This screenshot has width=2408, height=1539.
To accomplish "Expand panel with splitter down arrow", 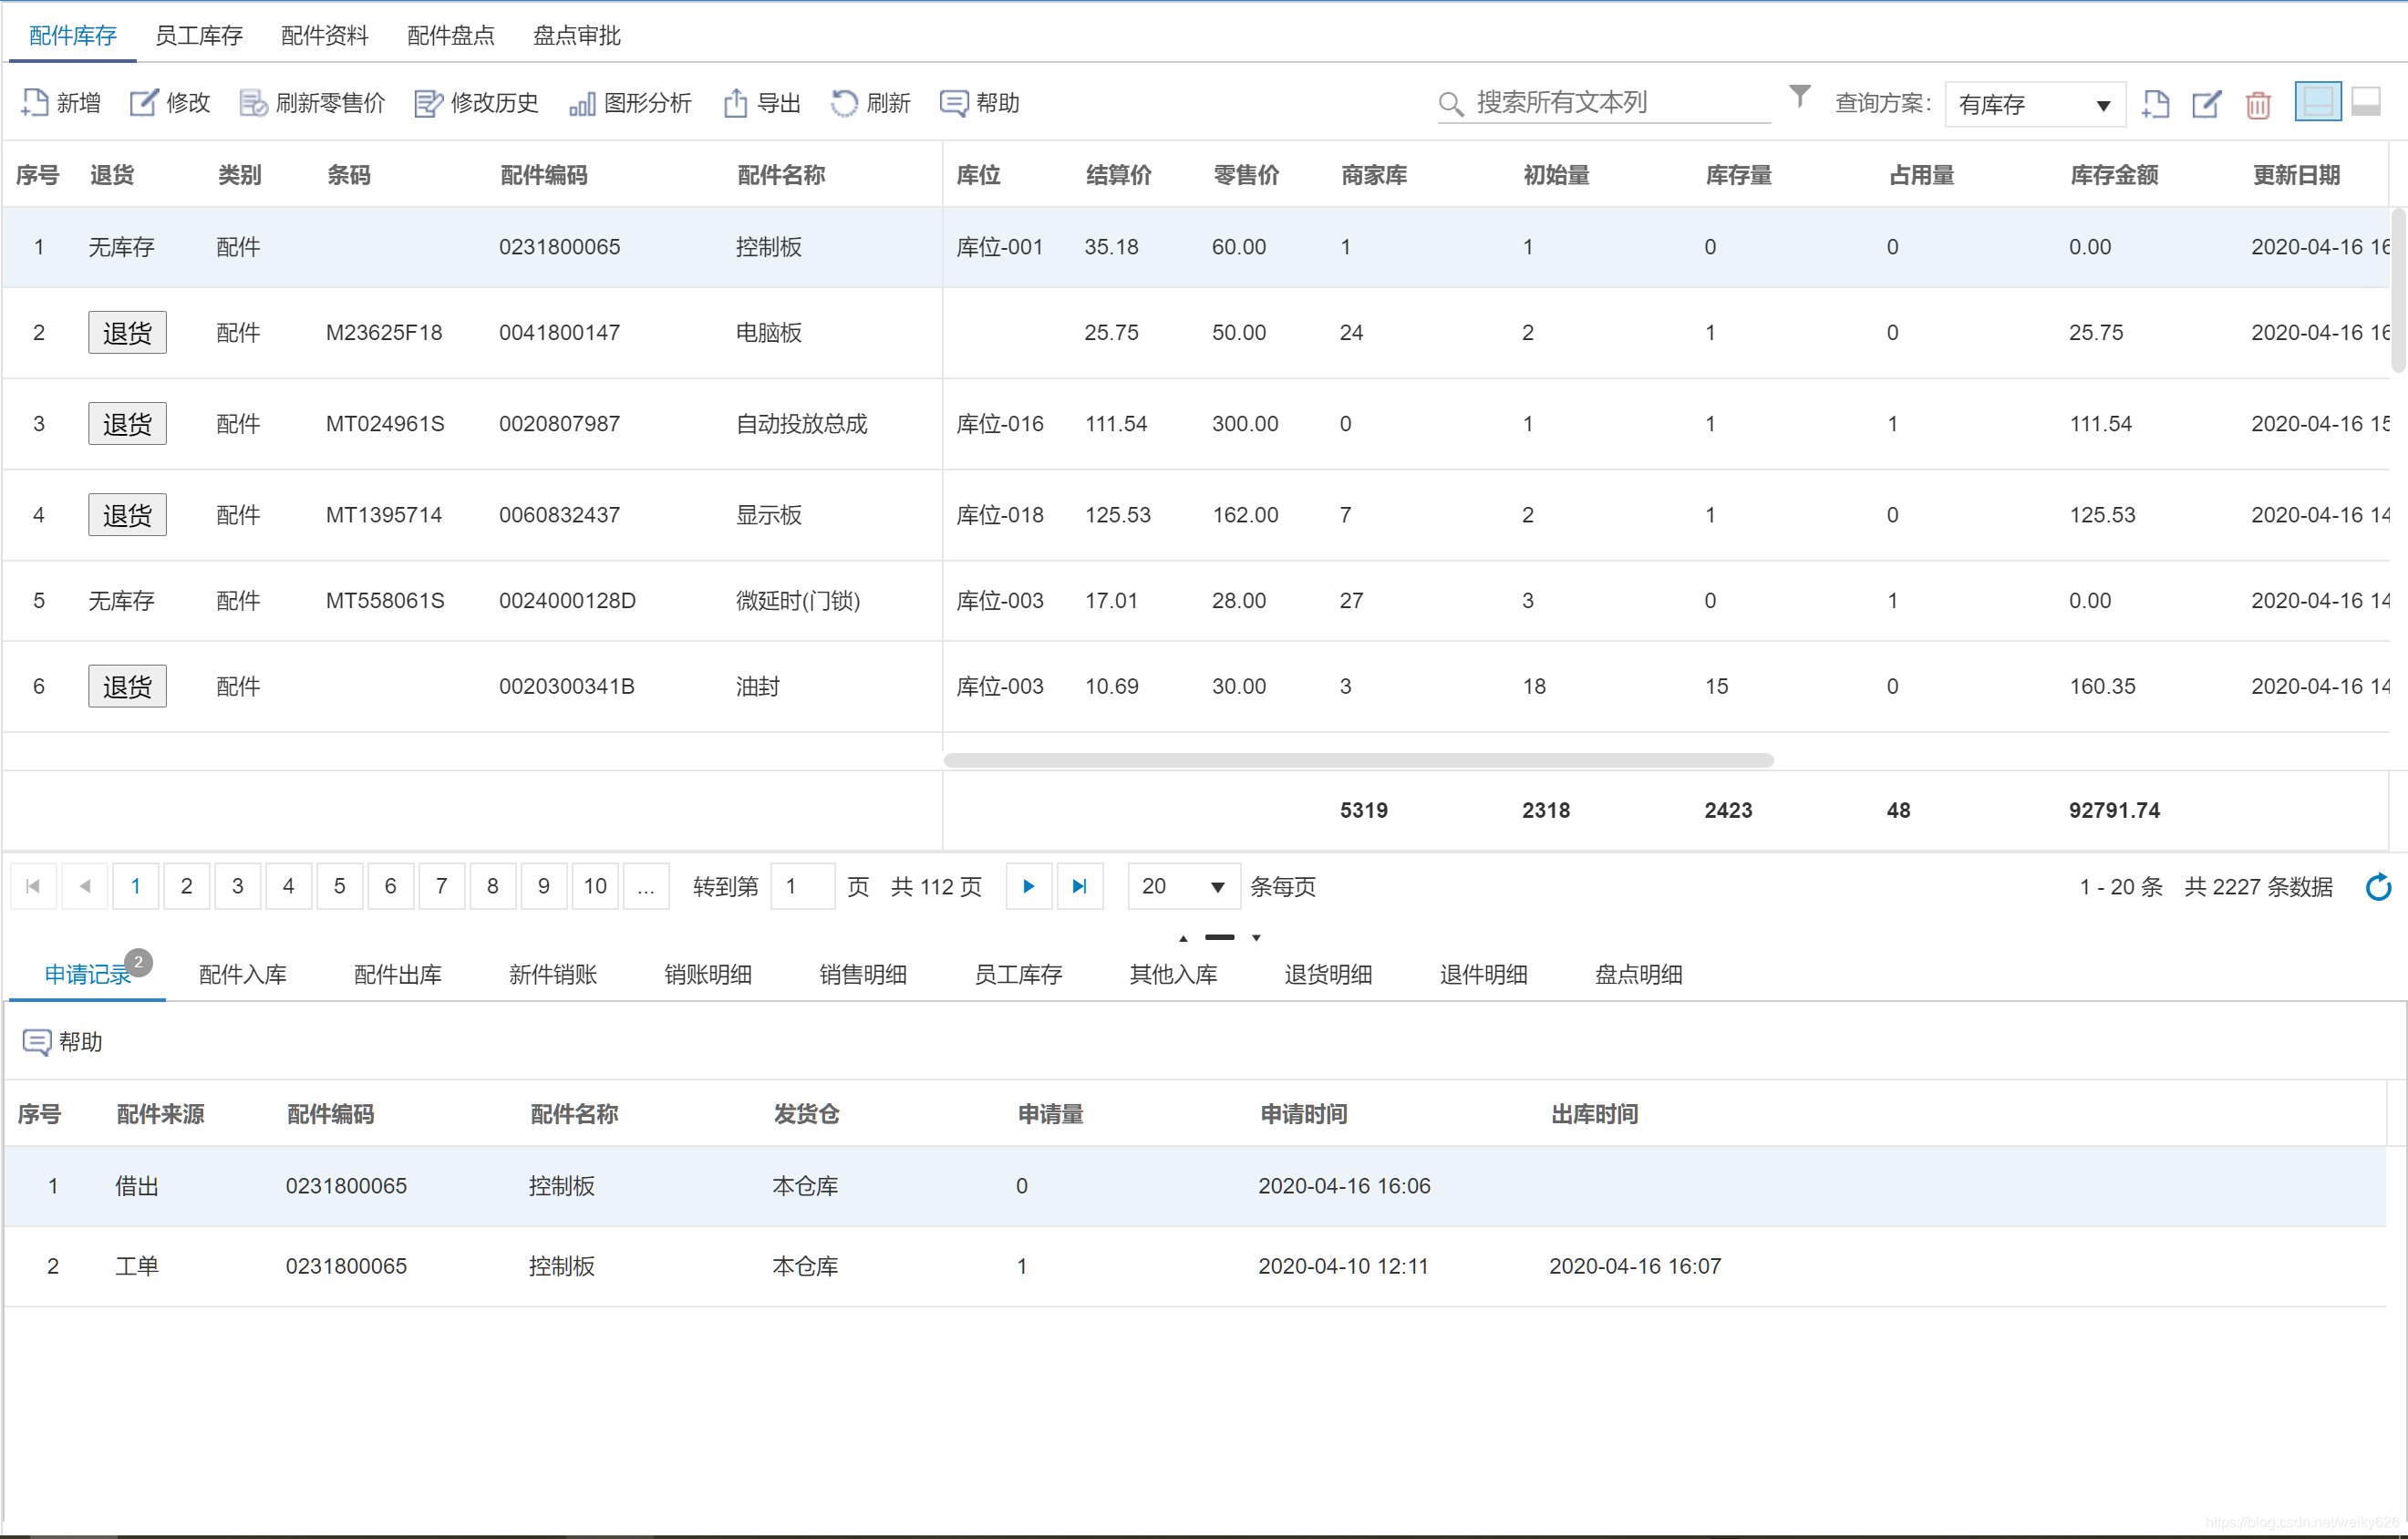I will click(x=1256, y=938).
